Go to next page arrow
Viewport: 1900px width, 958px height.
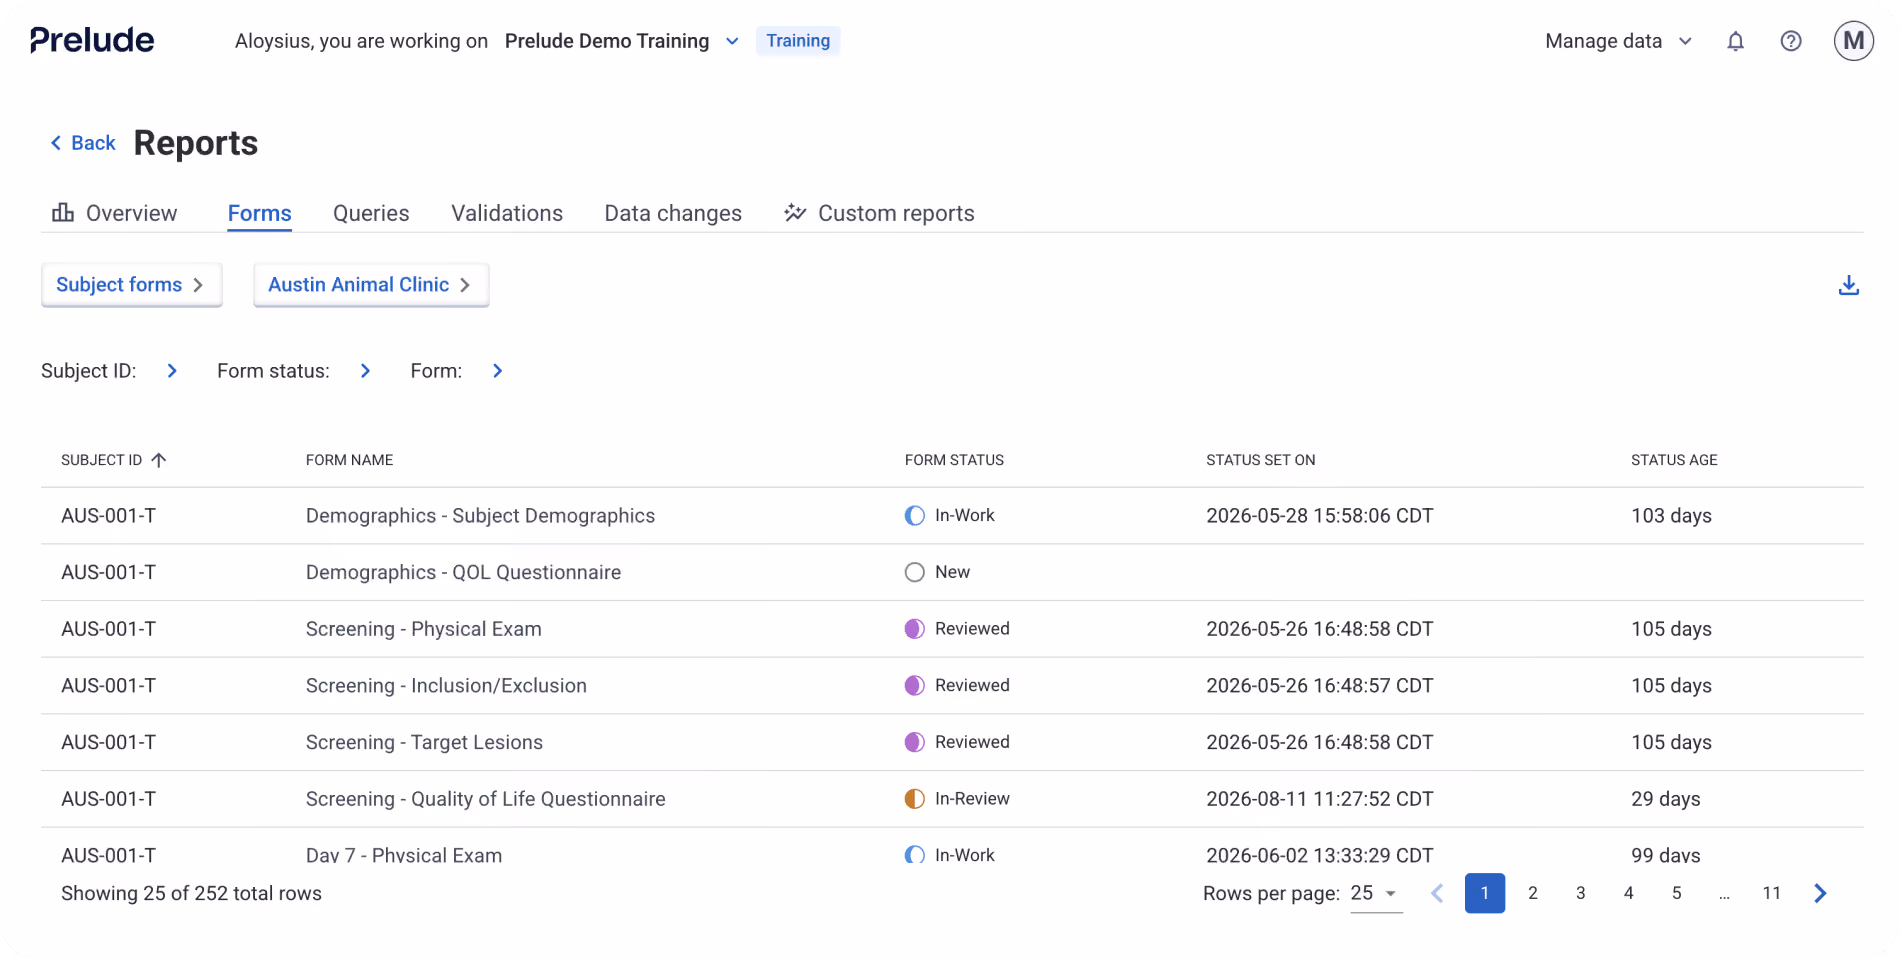click(x=1820, y=893)
